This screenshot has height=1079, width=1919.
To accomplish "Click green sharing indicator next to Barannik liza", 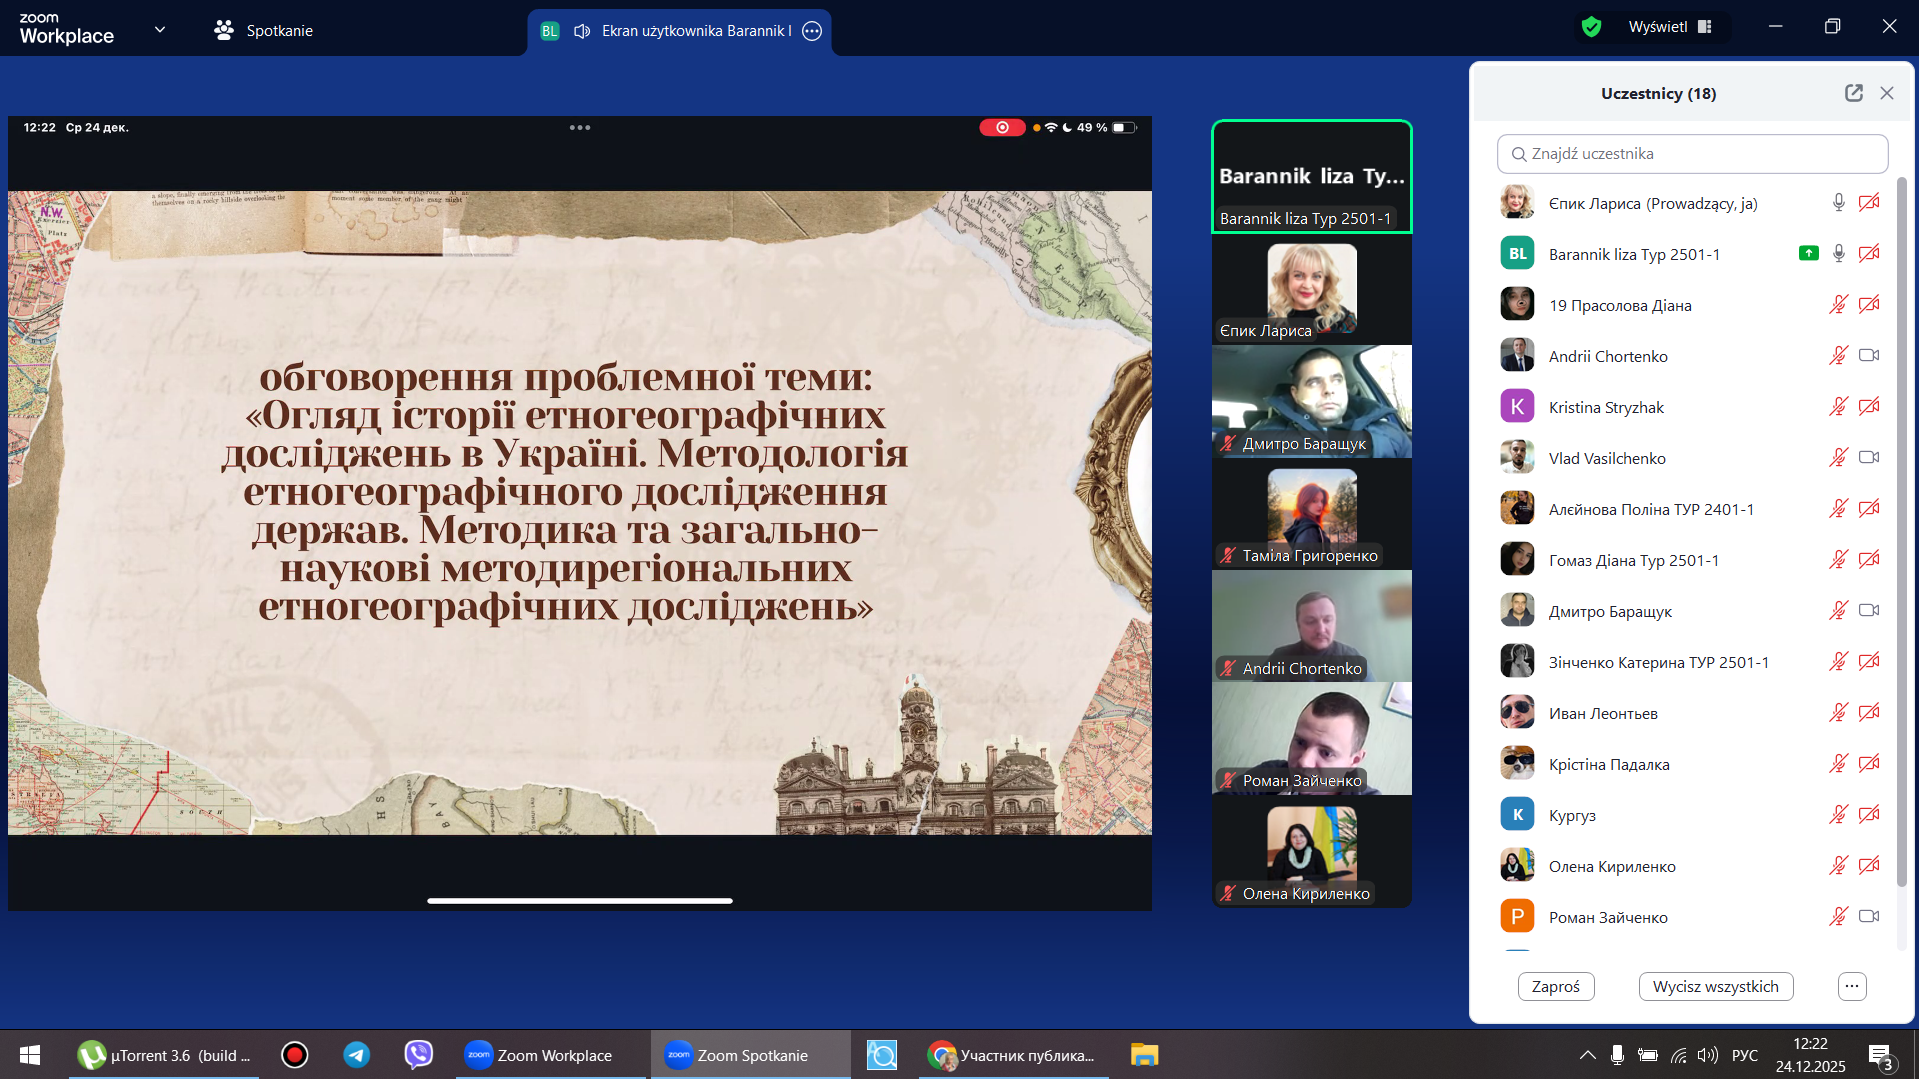I will point(1808,254).
